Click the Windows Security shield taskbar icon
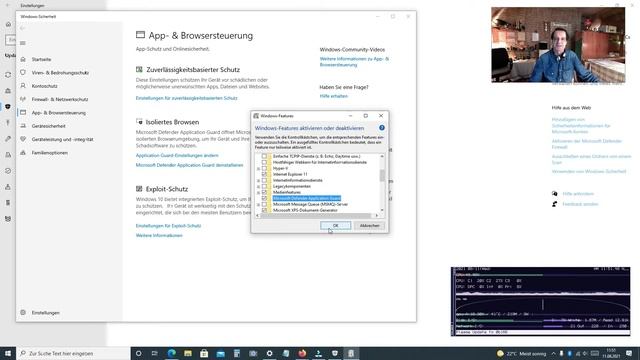This screenshot has width=640, height=360. pos(335,353)
